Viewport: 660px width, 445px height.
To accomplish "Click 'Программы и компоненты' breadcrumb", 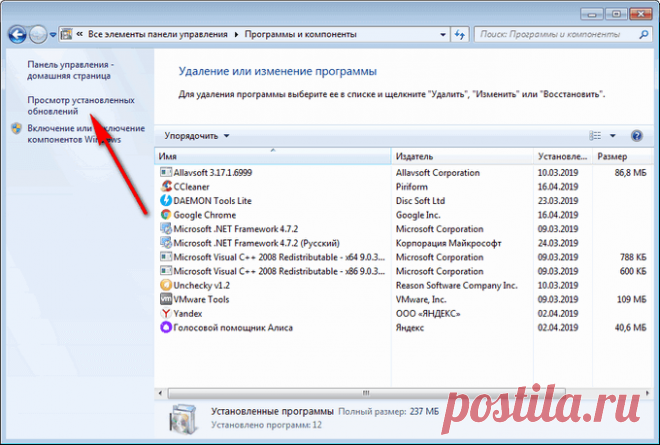I will pos(301,35).
